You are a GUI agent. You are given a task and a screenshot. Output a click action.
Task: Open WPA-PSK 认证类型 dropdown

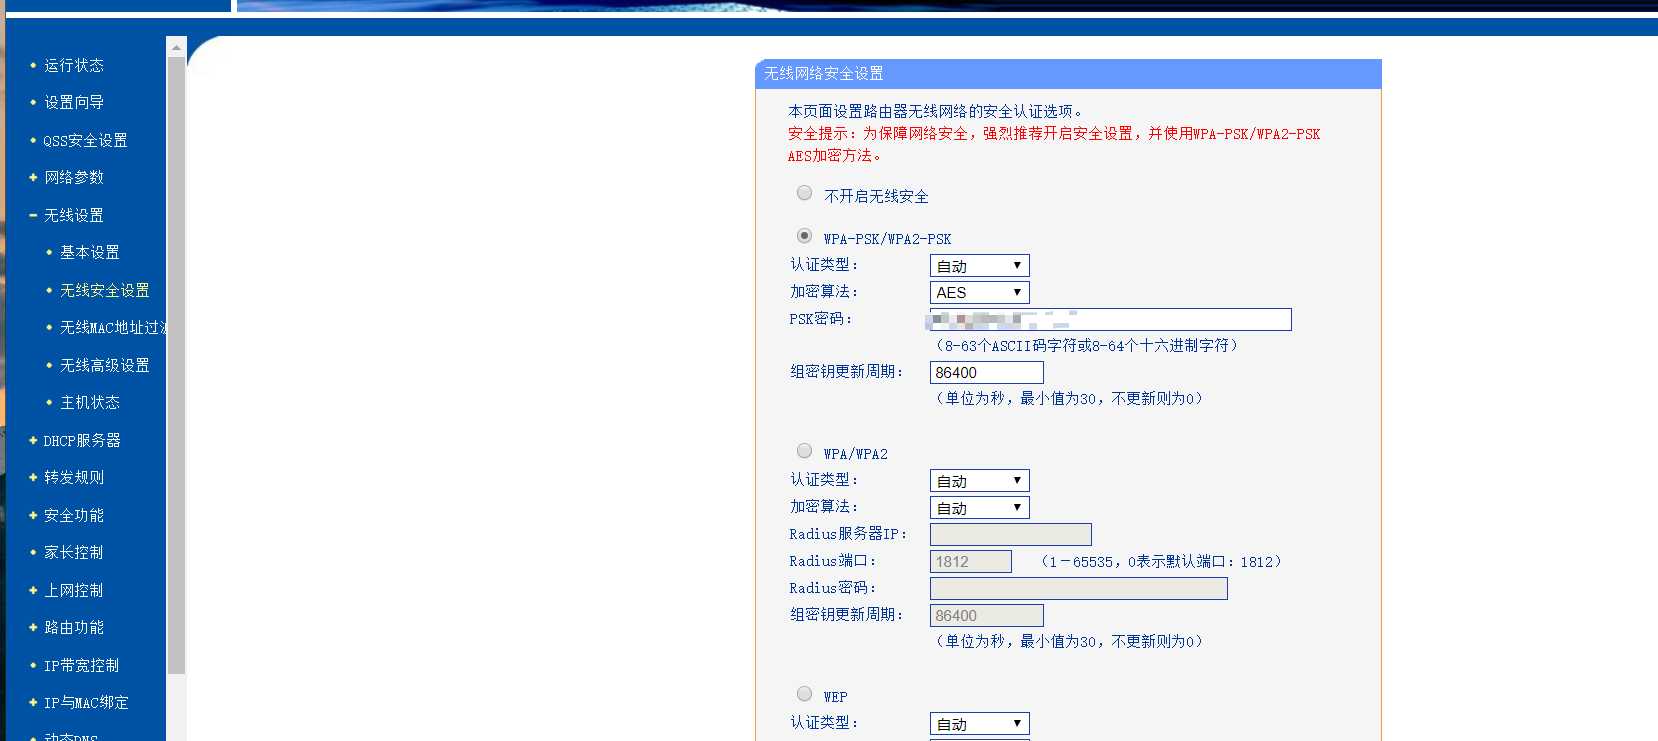pos(979,266)
